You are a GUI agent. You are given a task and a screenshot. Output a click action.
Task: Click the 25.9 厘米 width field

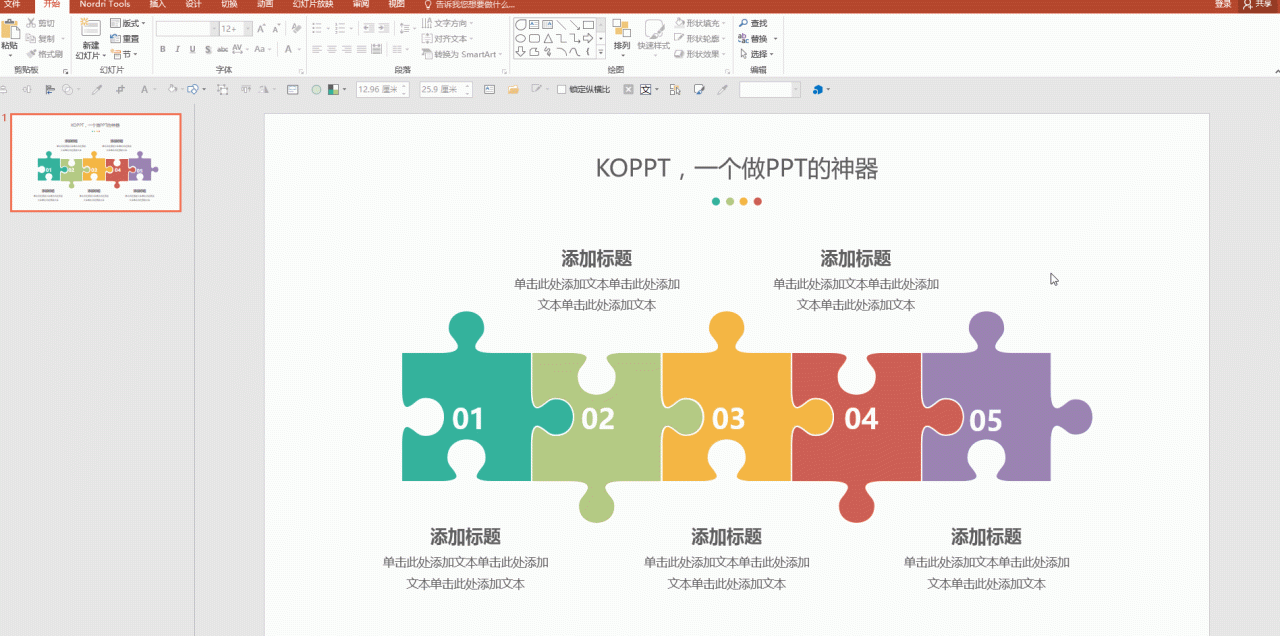pos(445,89)
